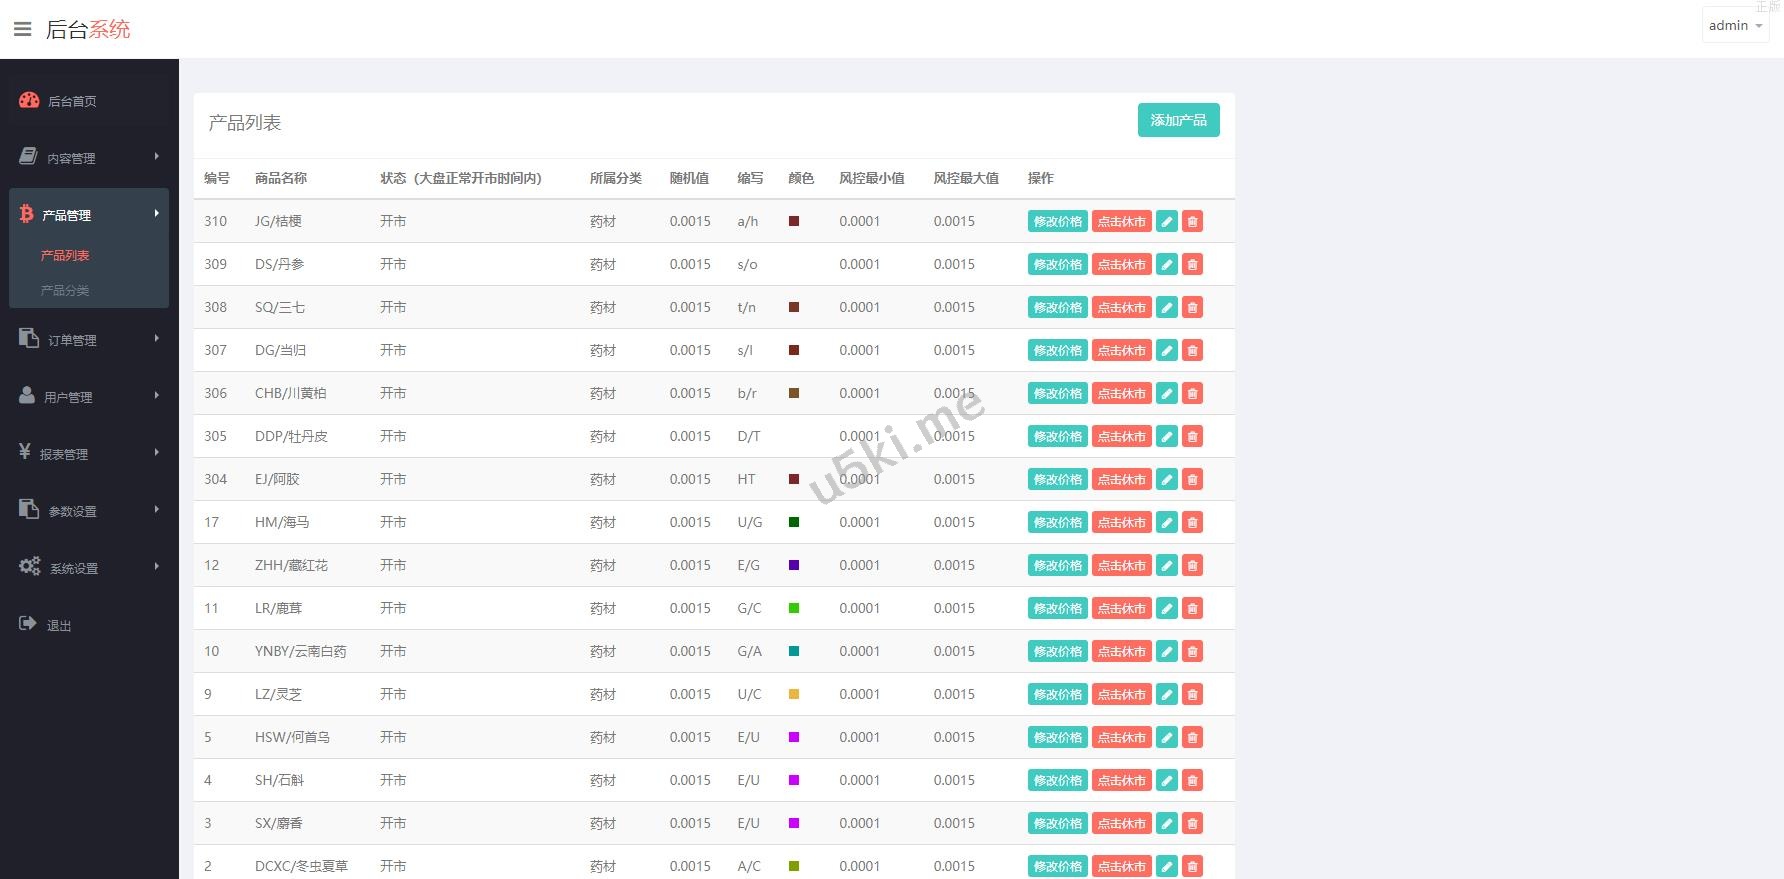The width and height of the screenshot is (1784, 879).
Task: Click the trash delete icon for DS/丹参
Action: (1192, 264)
